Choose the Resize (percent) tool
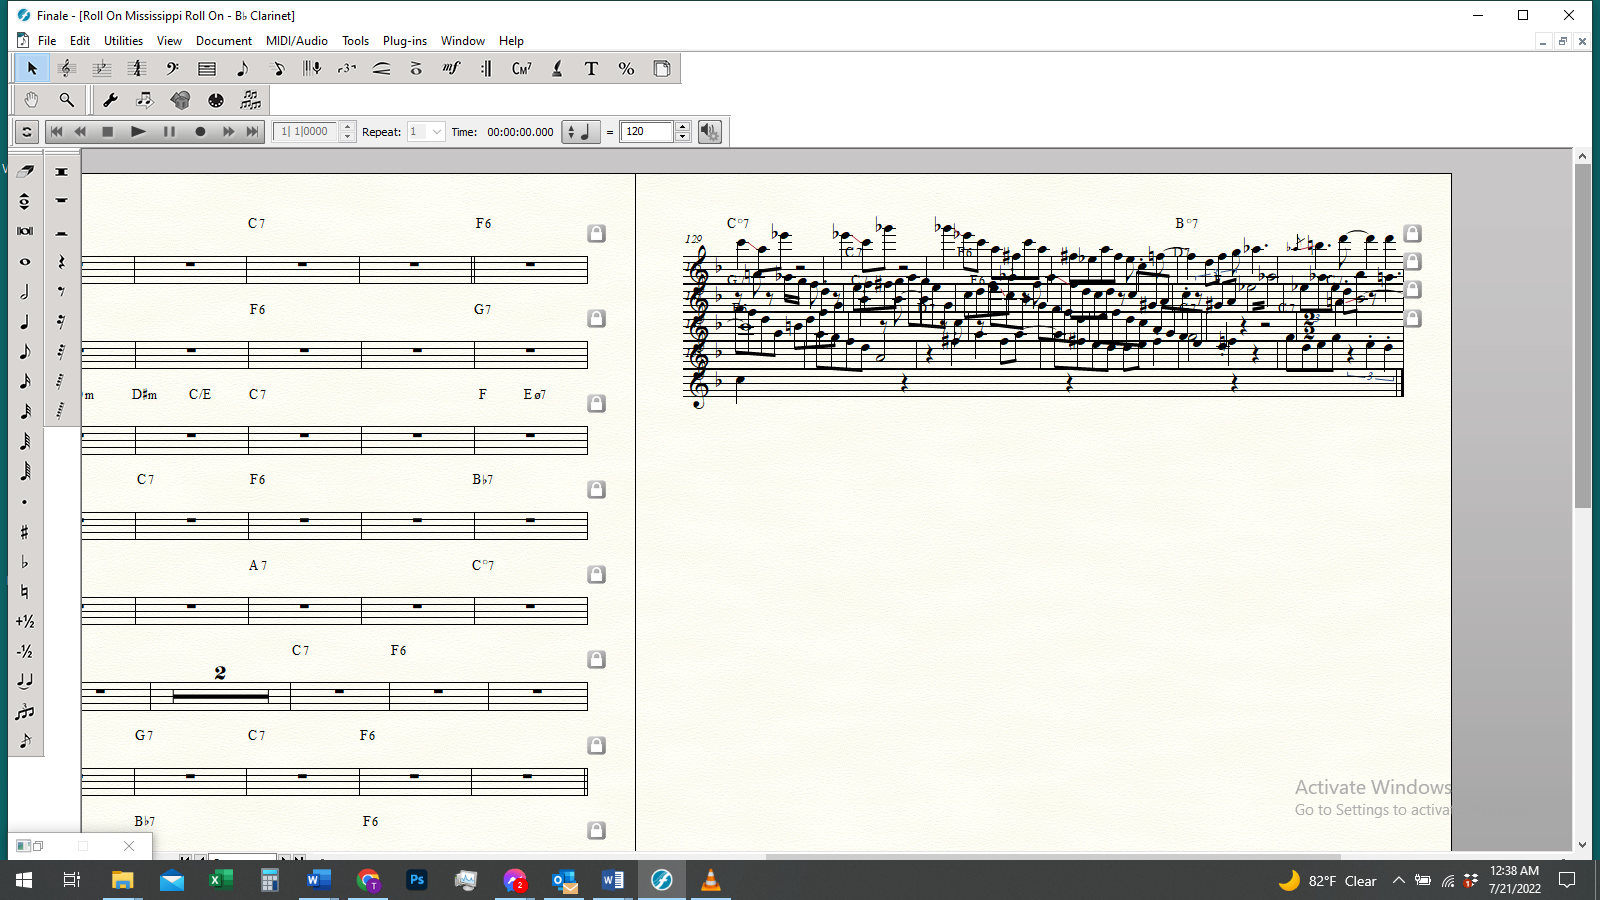This screenshot has width=1600, height=900. [x=626, y=69]
